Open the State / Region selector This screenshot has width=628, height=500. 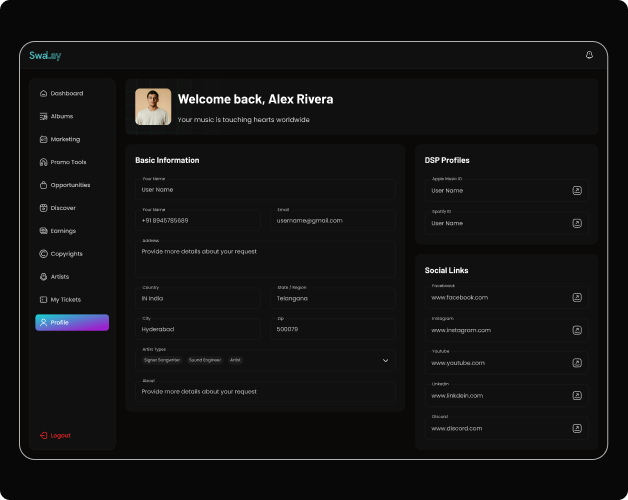(334, 295)
